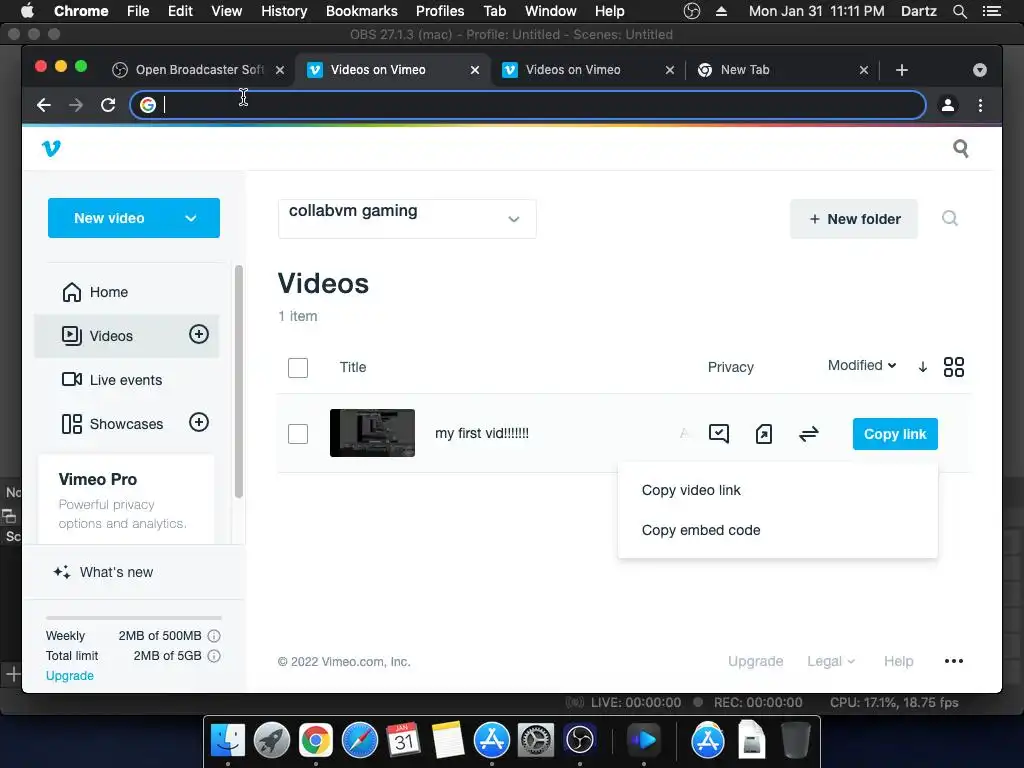Click the Help link in the footer
The image size is (1024, 768).
tap(898, 661)
